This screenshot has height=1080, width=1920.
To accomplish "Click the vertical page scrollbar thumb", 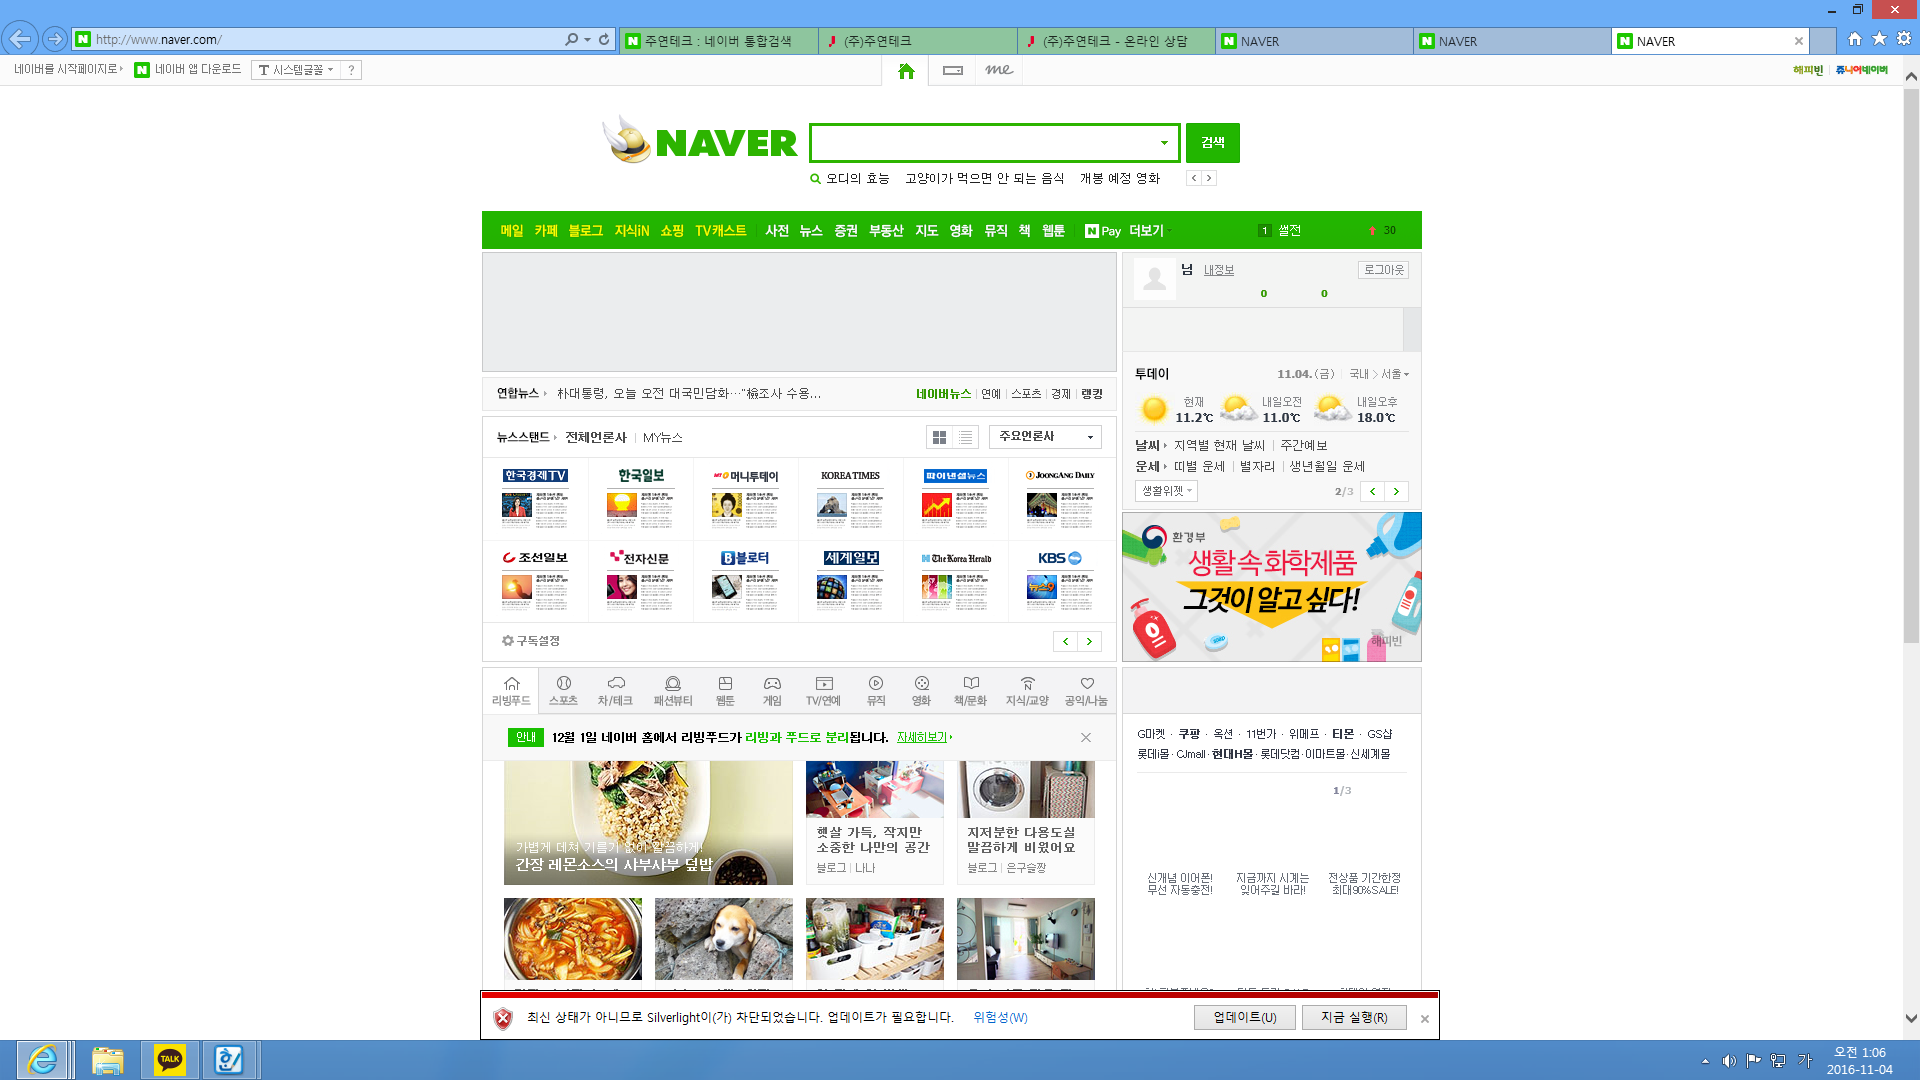I will coord(1911,365).
